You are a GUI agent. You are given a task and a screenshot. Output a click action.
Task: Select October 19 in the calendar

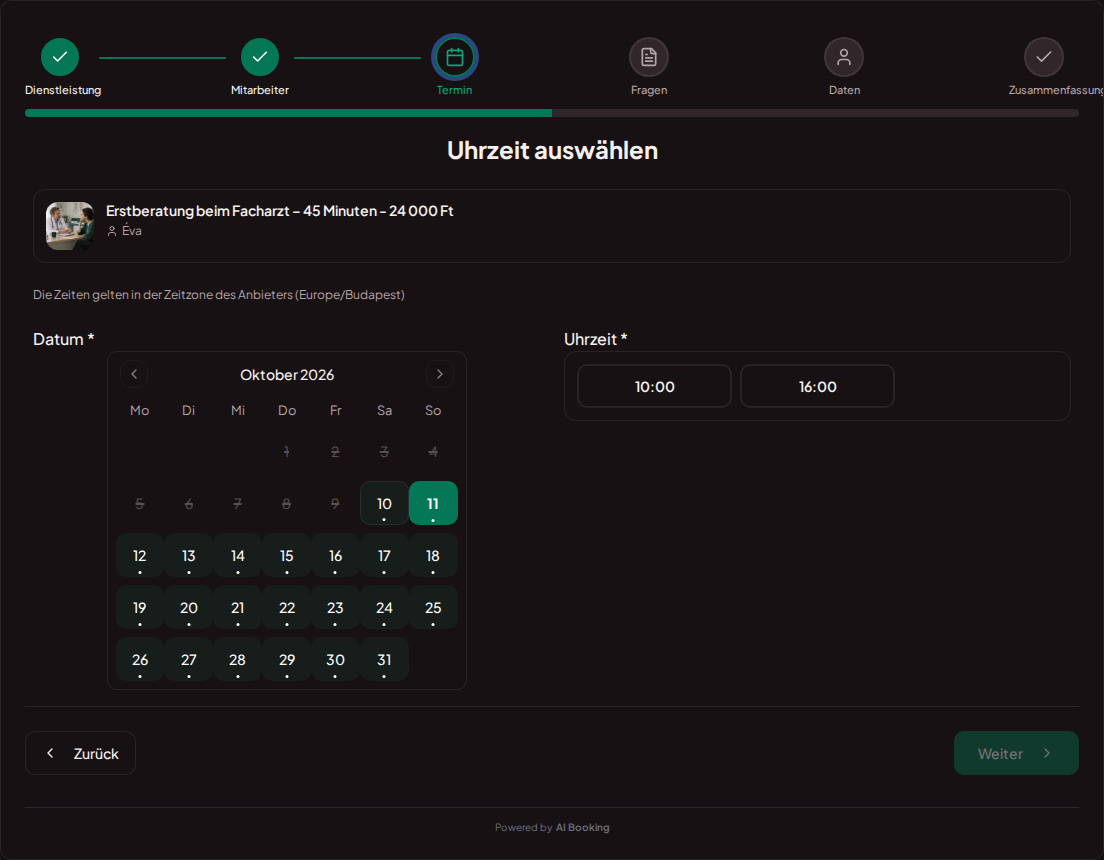[140, 607]
